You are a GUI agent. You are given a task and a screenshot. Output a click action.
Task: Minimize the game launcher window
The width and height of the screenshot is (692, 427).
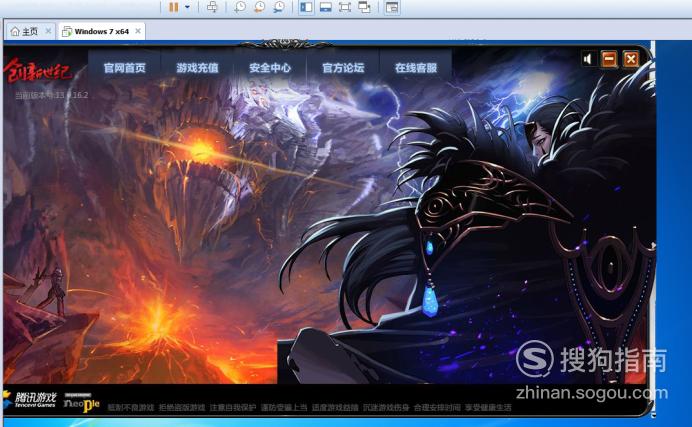[609, 59]
